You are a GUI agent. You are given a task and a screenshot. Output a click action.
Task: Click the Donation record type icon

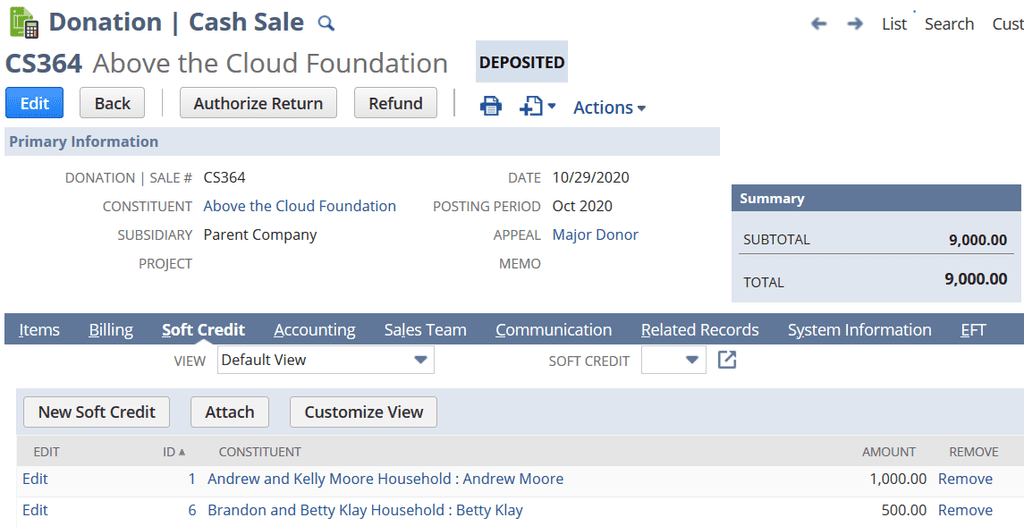24,22
